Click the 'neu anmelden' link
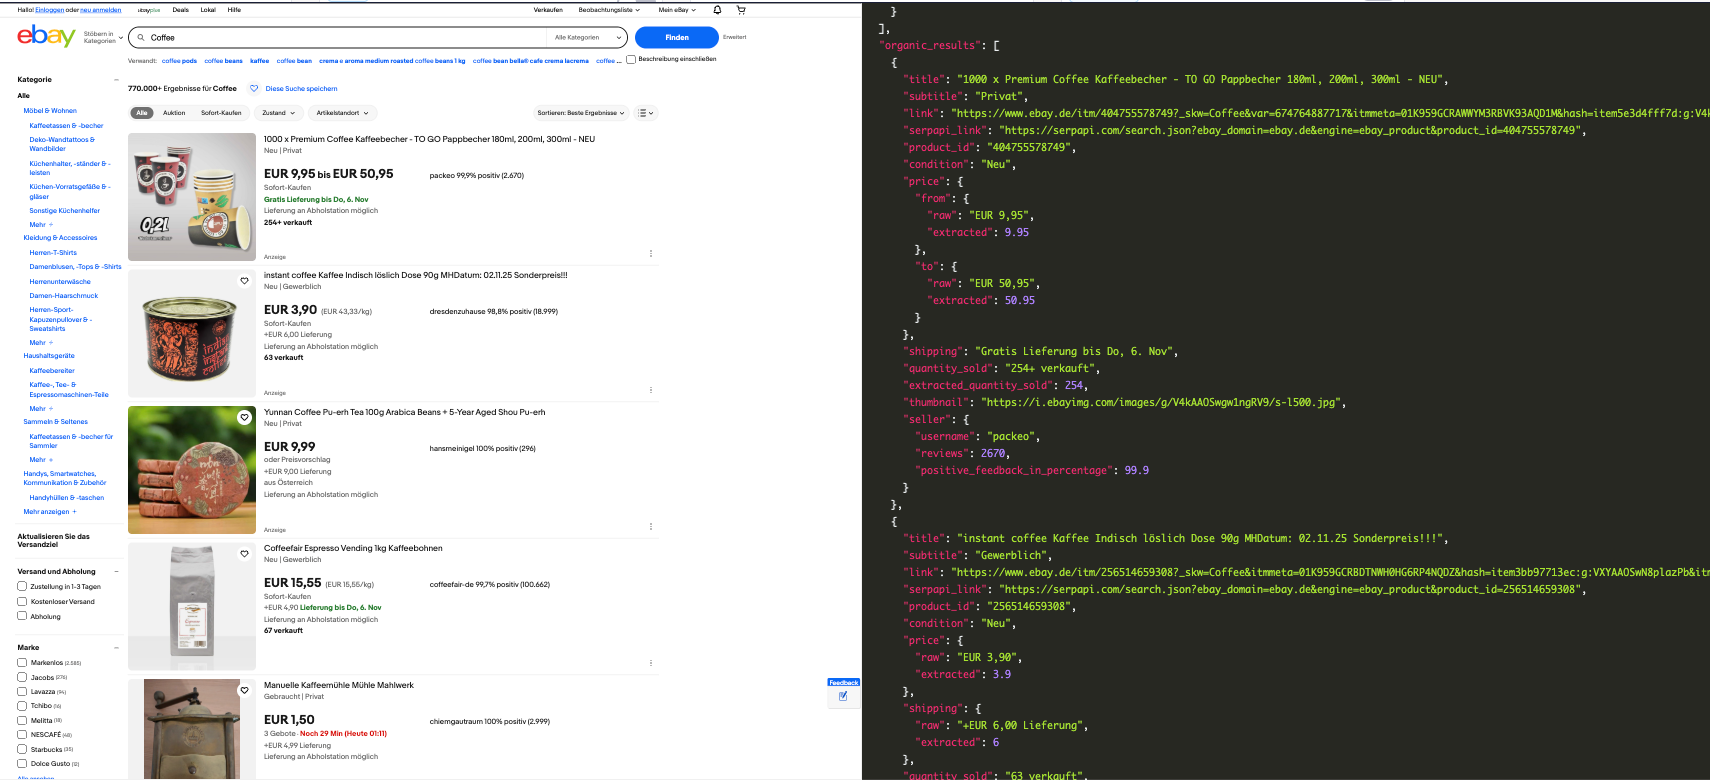The image size is (1710, 780). pos(101,10)
